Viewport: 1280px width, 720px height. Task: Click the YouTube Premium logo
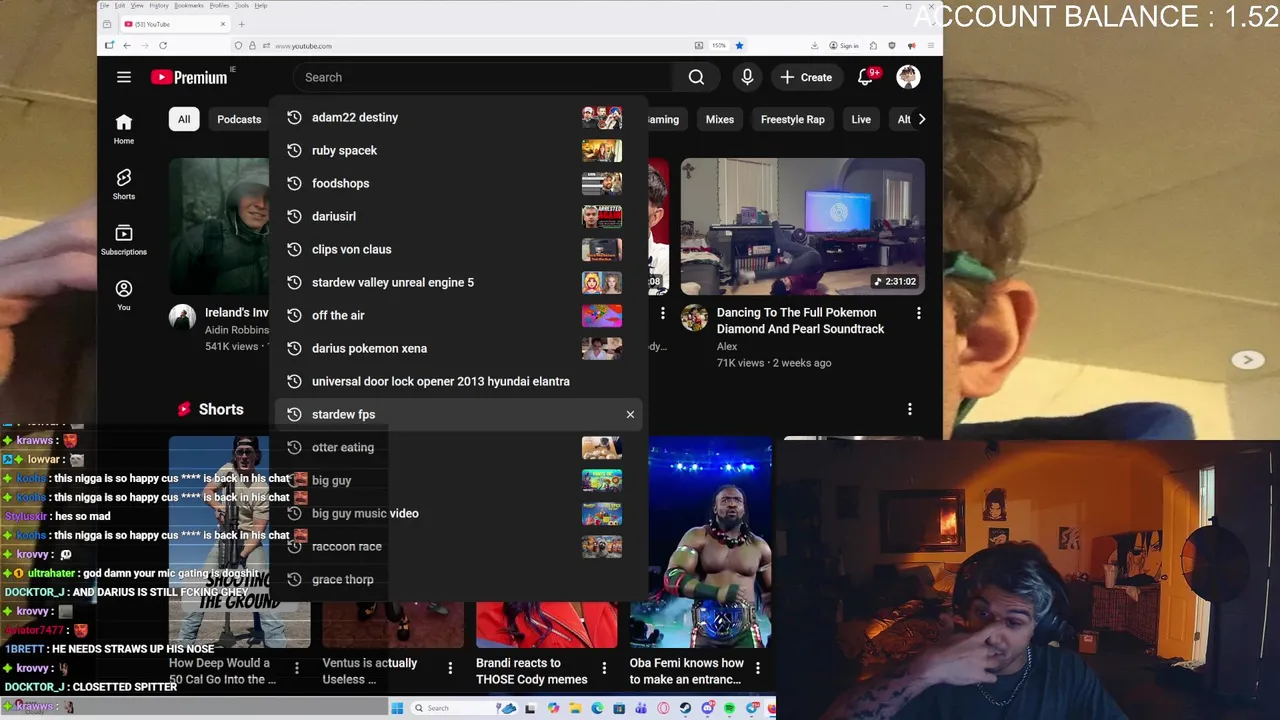coord(189,77)
